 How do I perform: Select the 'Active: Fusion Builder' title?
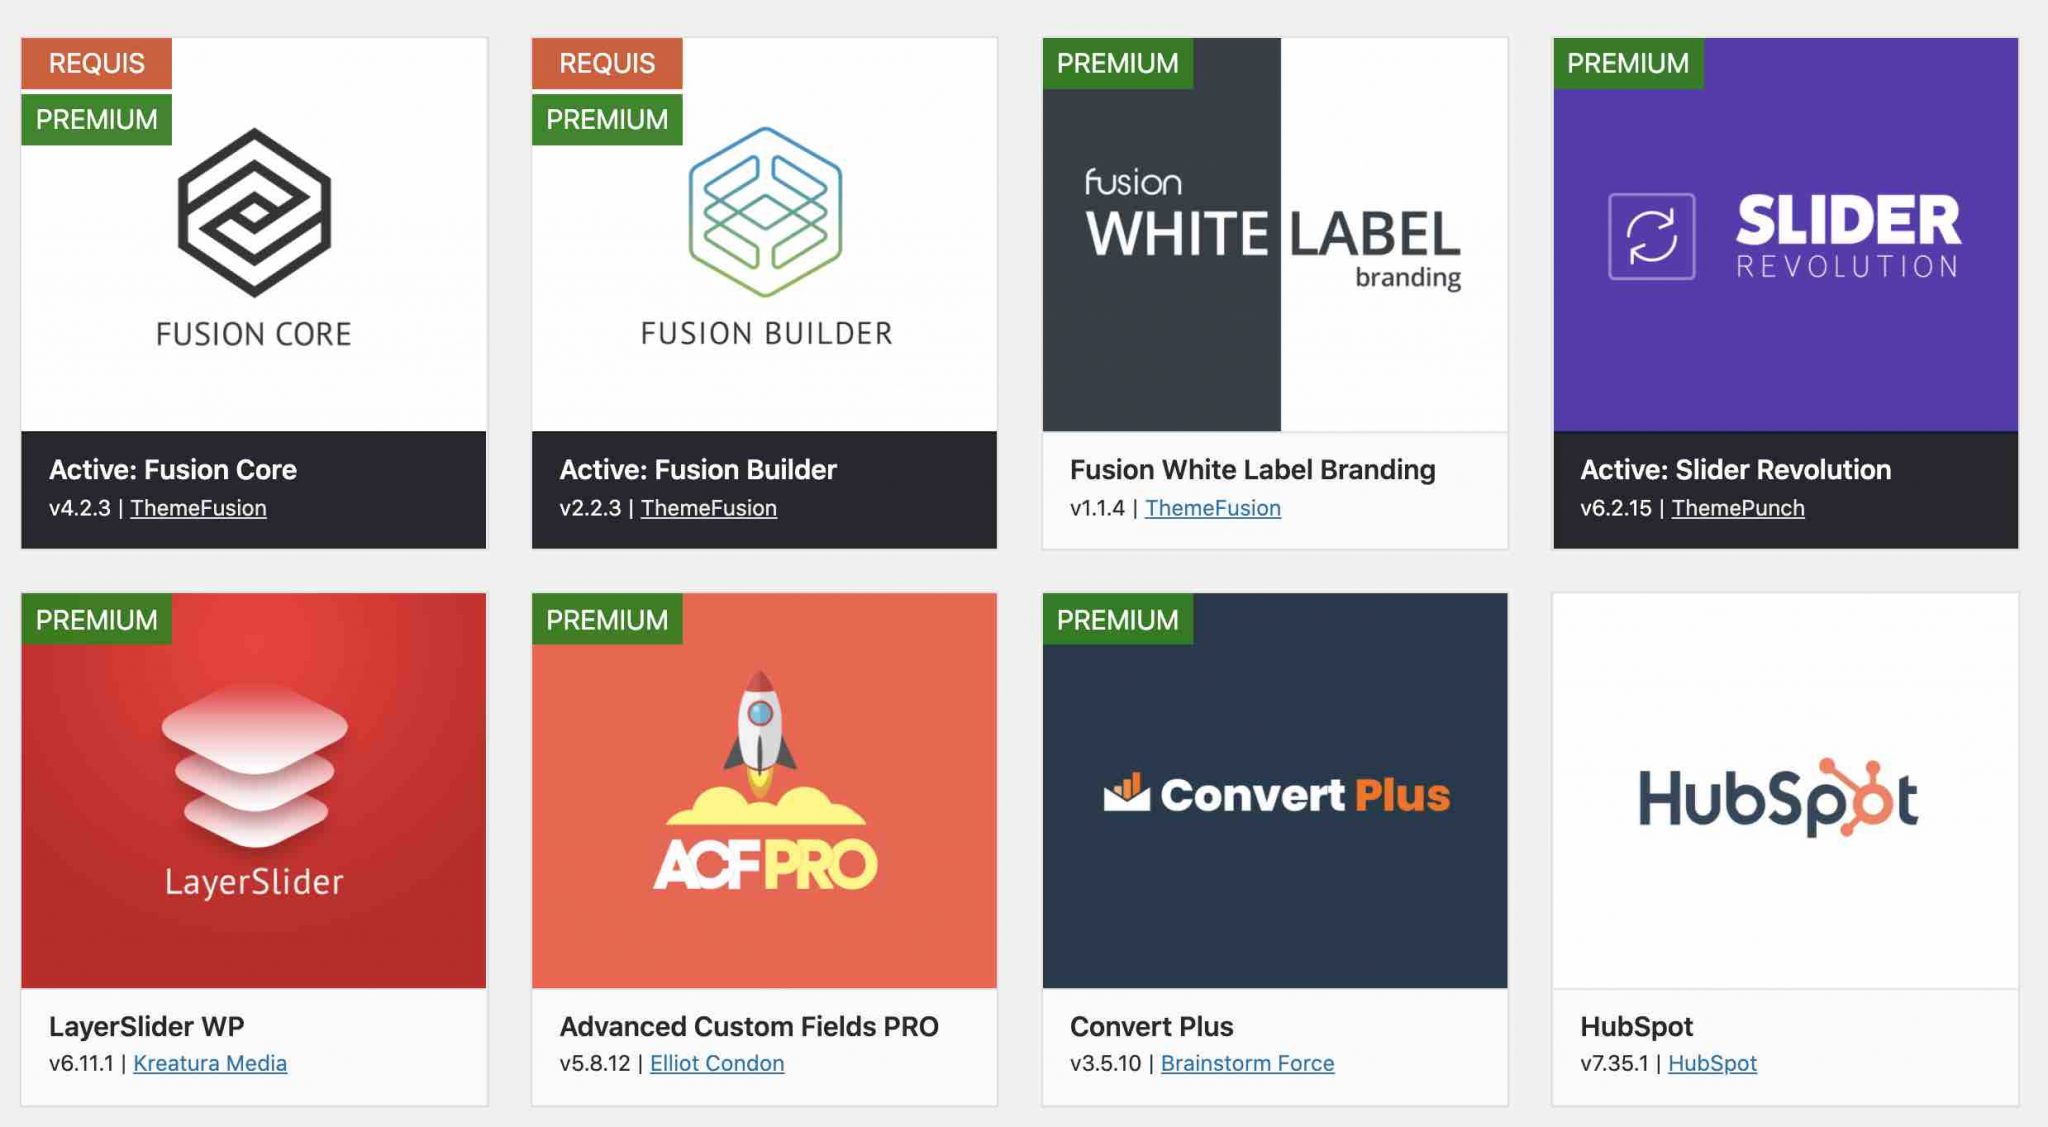pos(698,469)
